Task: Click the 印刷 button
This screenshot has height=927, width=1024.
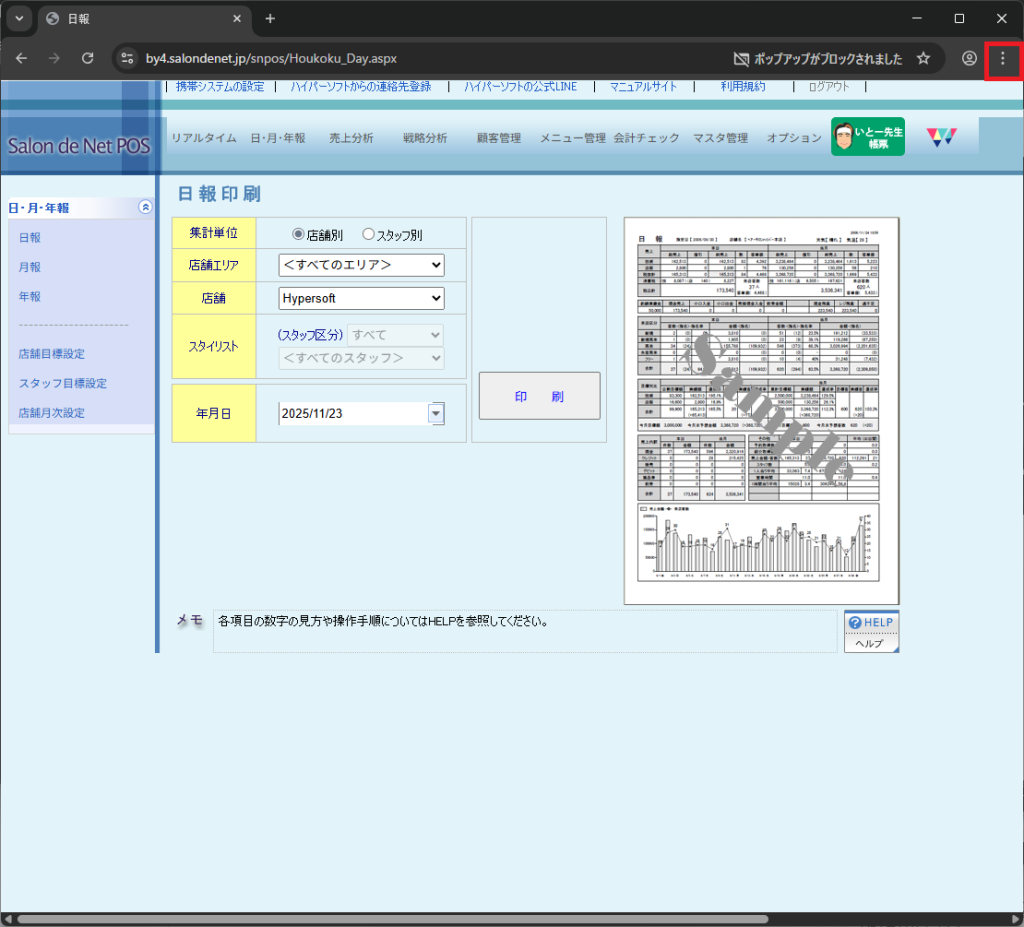Action: click(539, 396)
